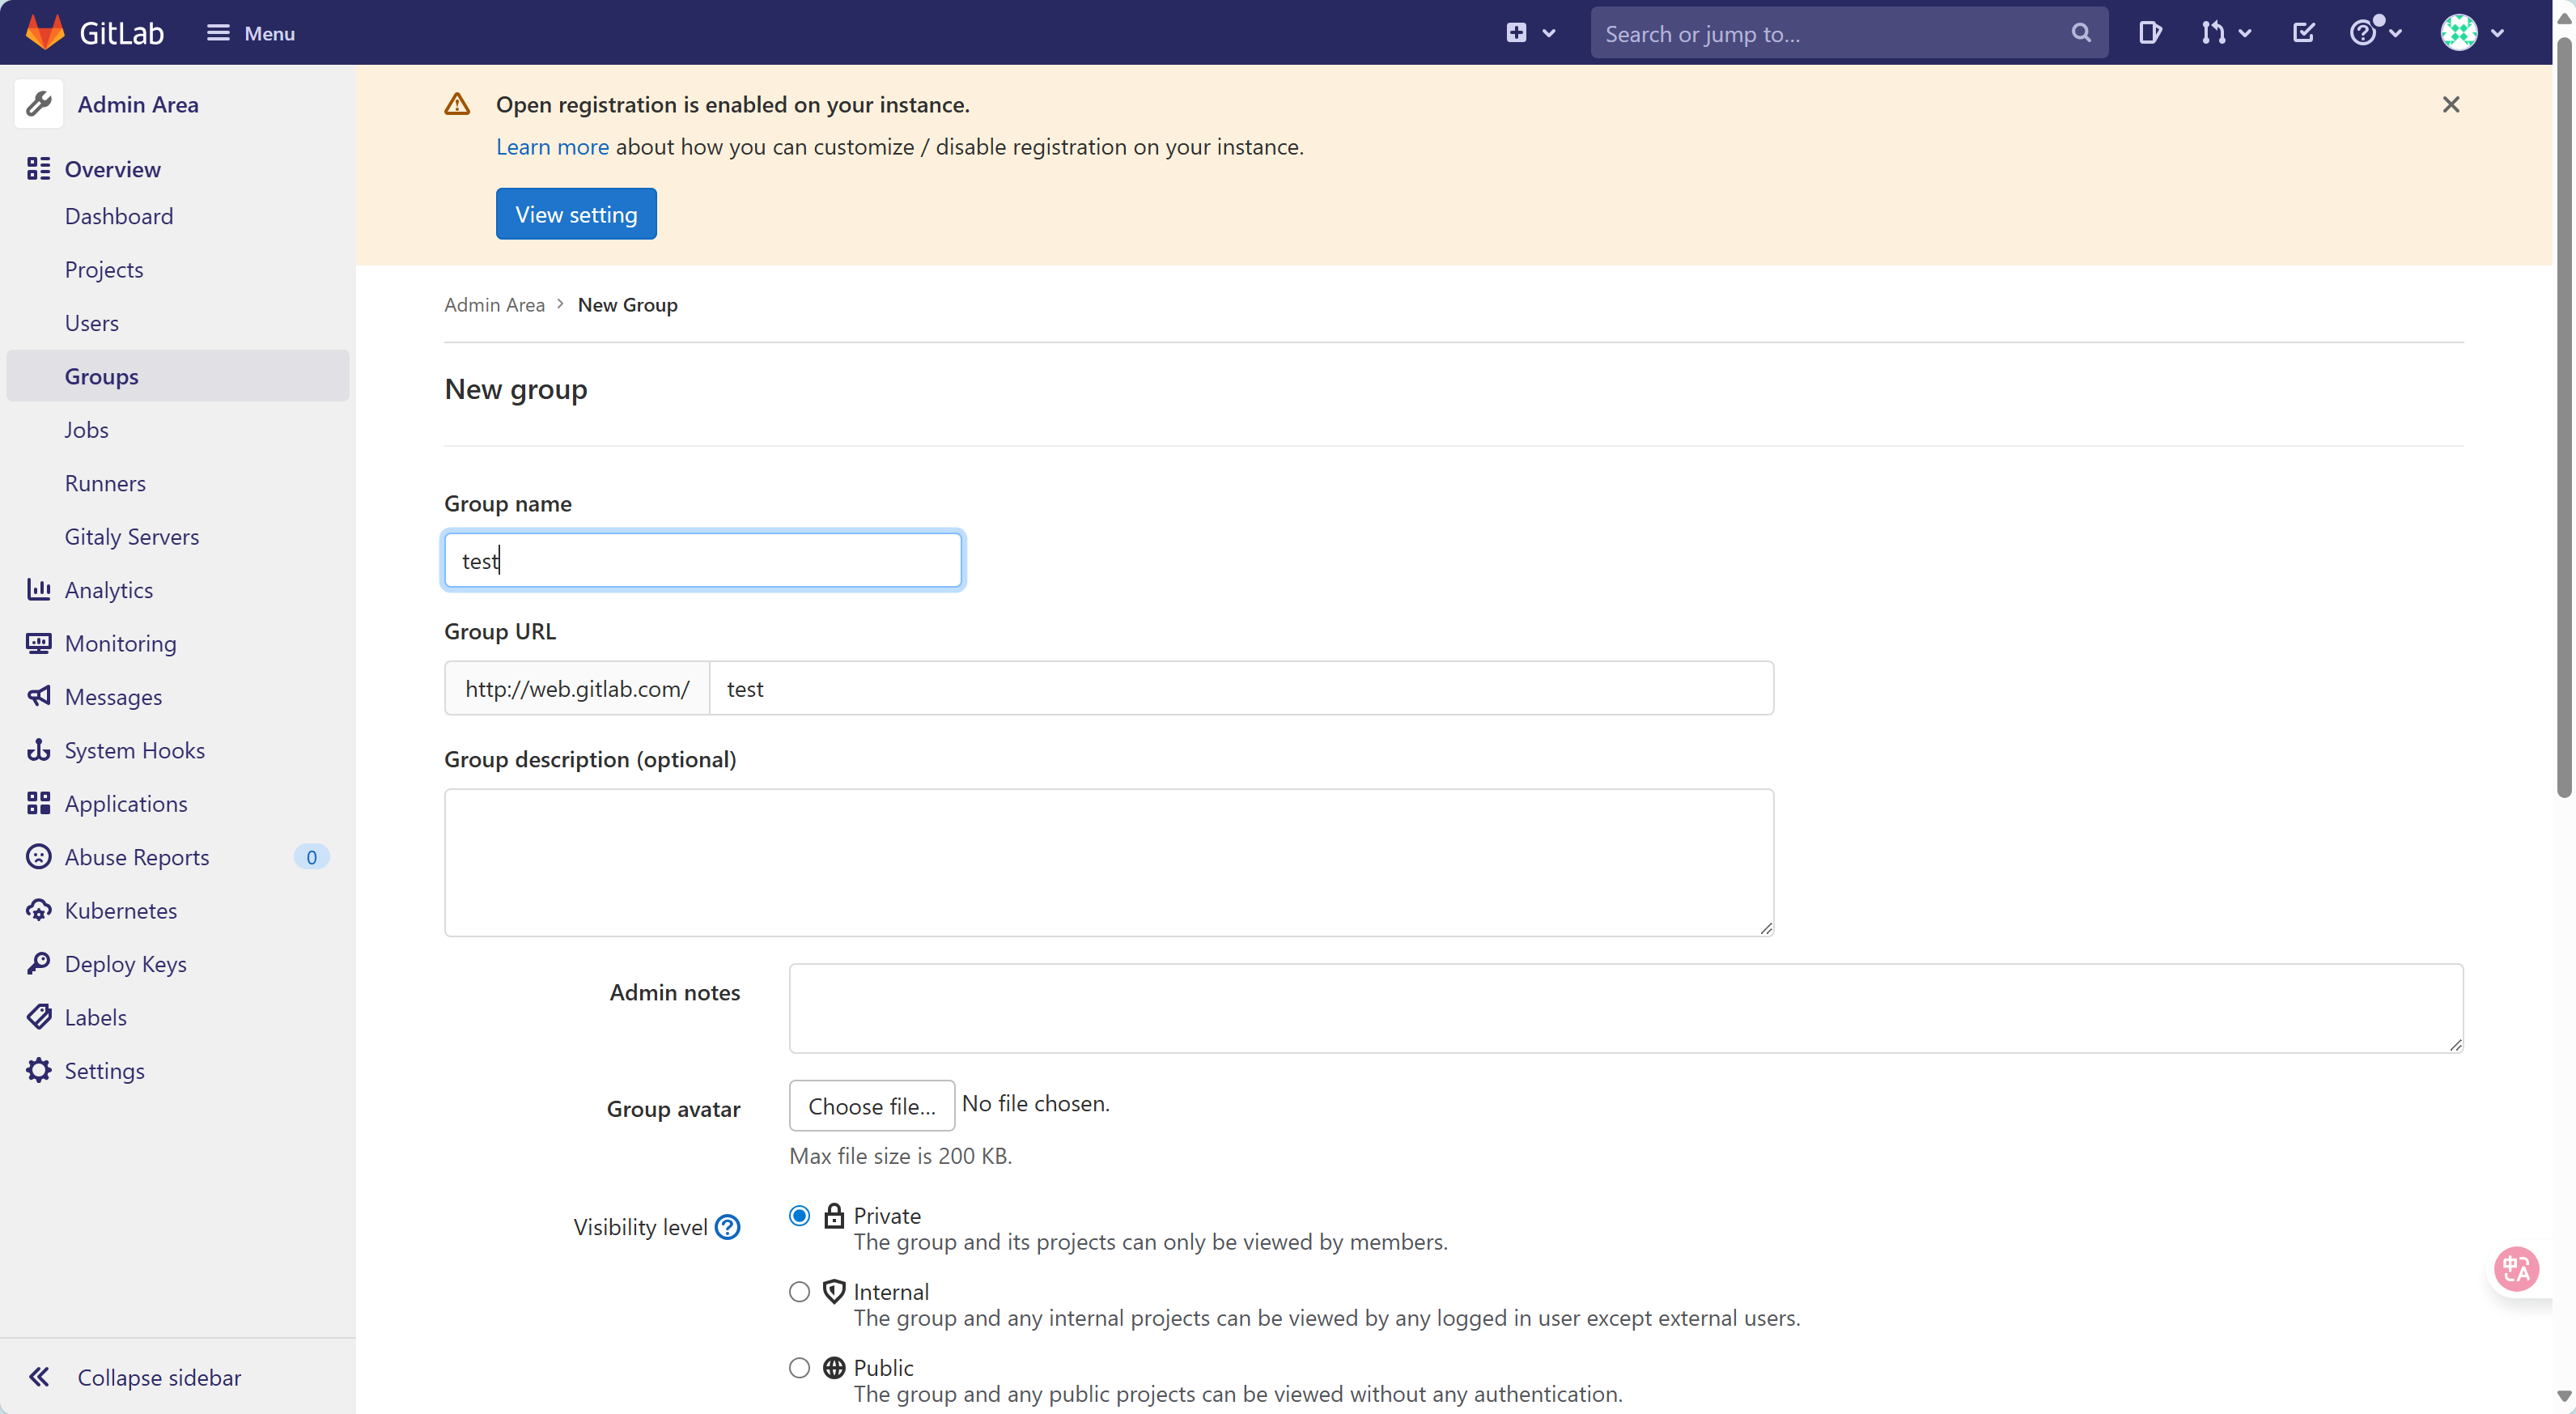Click the page vertical scrollbar thumb

[2565, 416]
